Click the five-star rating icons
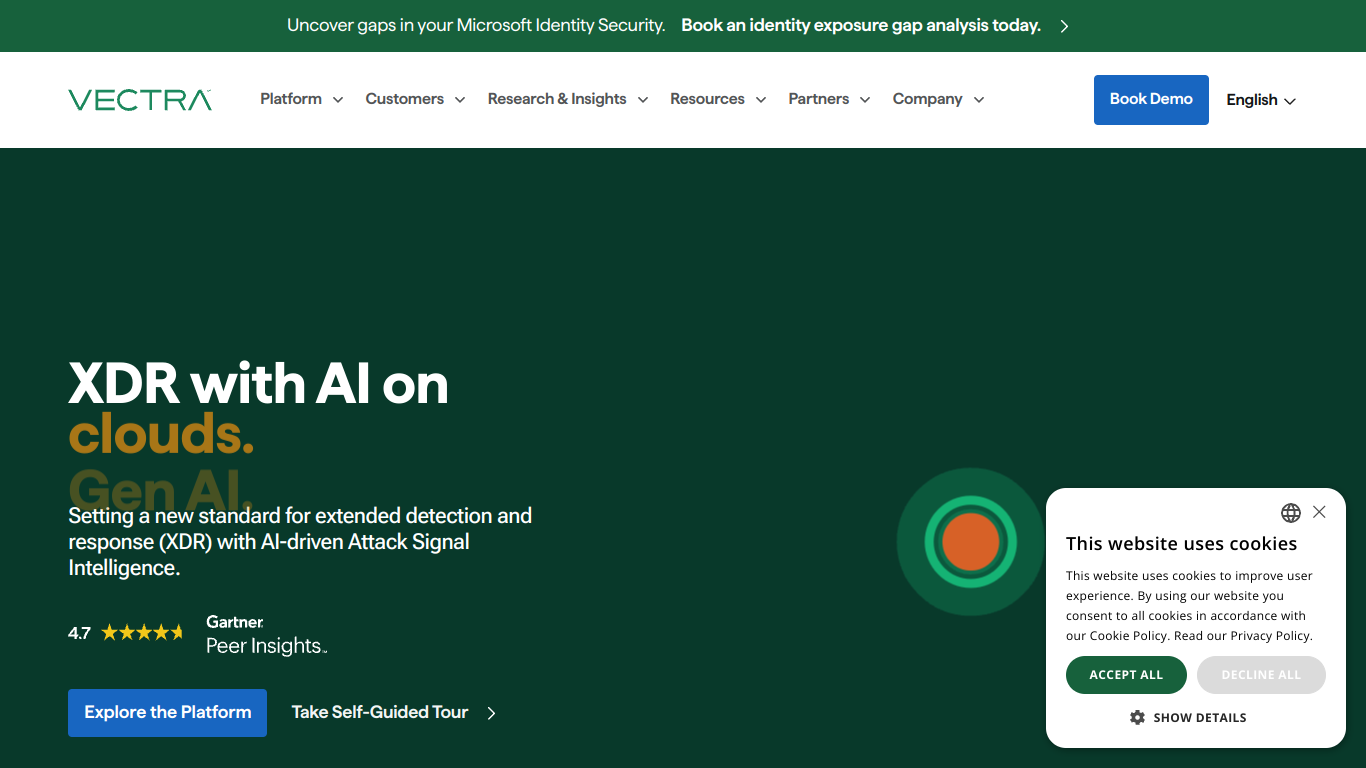This screenshot has height=768, width=1366. point(143,632)
